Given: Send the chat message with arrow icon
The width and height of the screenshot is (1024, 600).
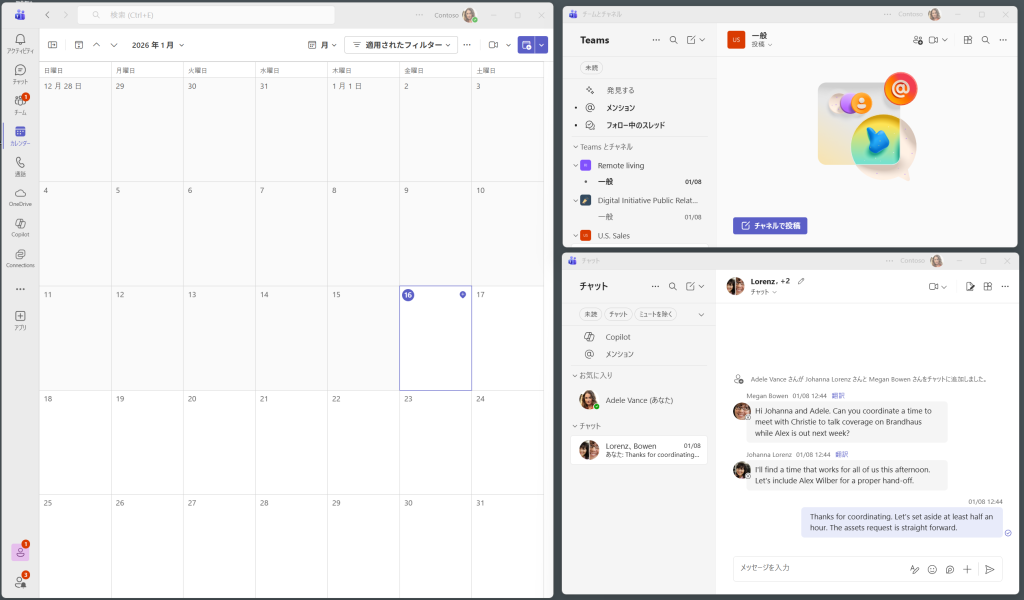Looking at the screenshot, I should [989, 569].
